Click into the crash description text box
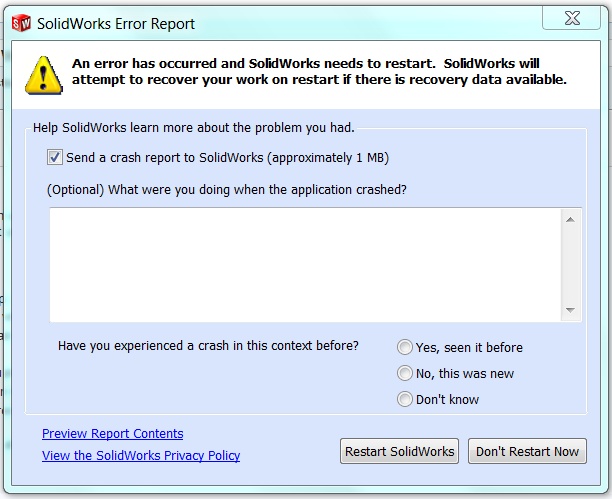Screen dimensions: 612x499 [x=305, y=265]
